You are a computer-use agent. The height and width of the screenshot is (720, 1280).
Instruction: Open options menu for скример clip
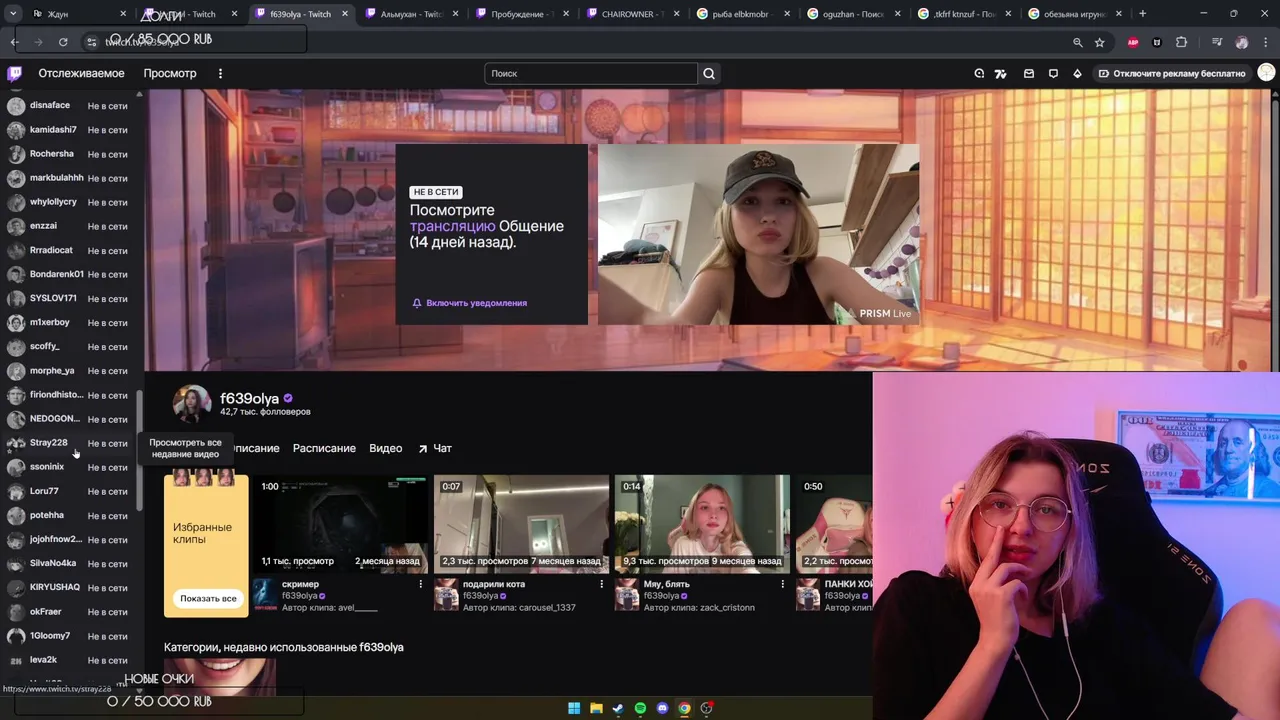click(x=420, y=584)
